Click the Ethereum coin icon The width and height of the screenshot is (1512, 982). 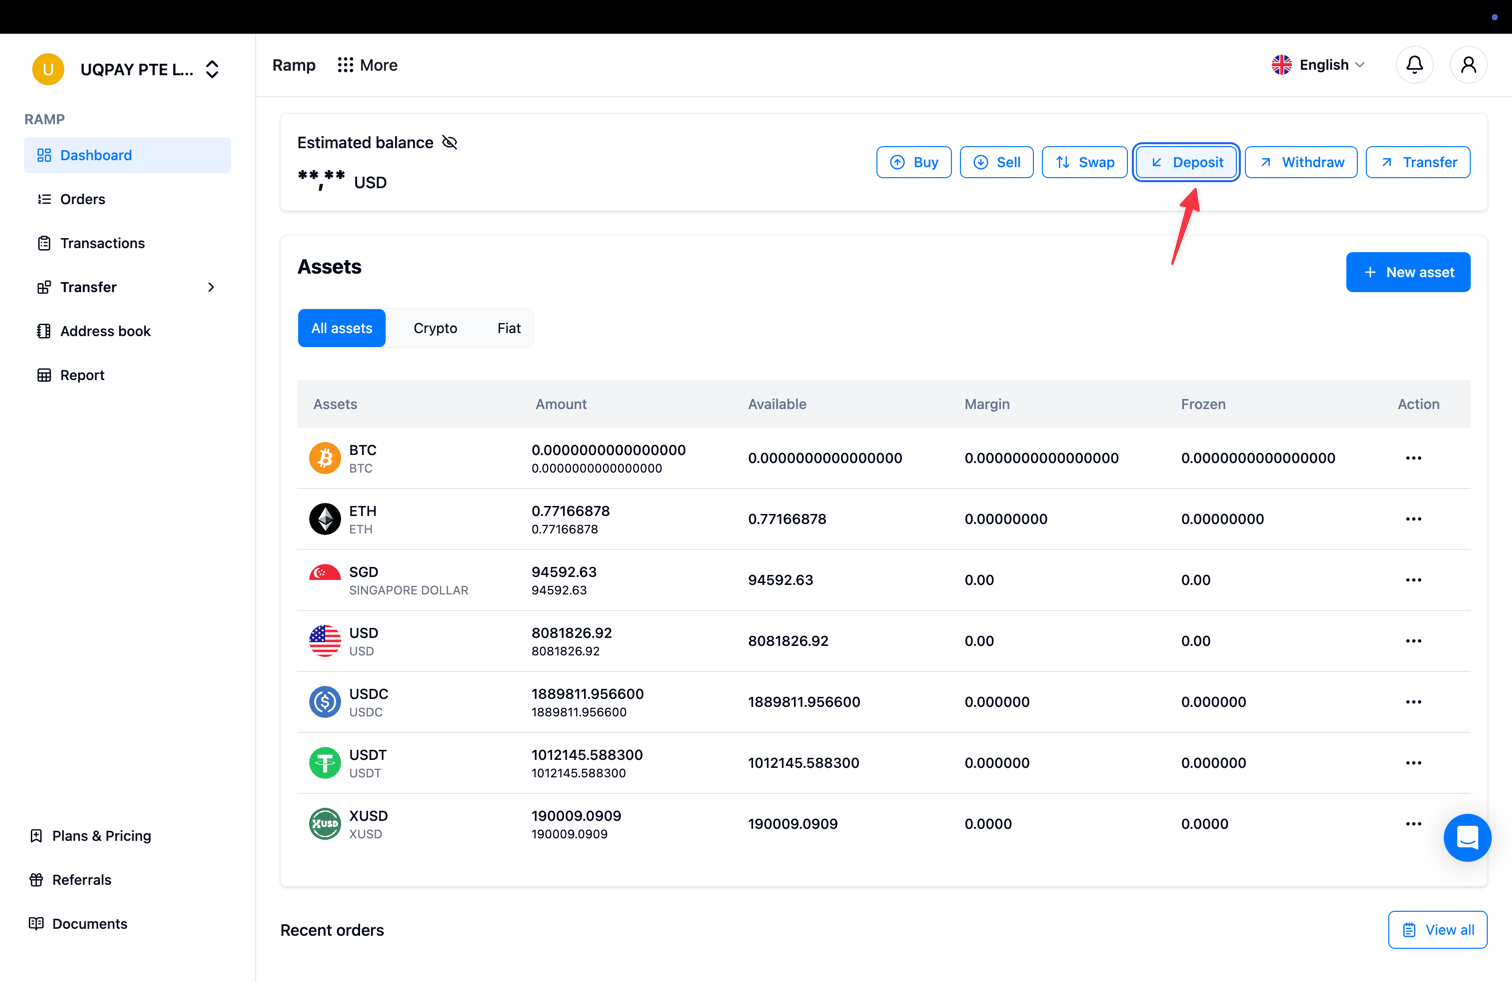click(x=324, y=519)
